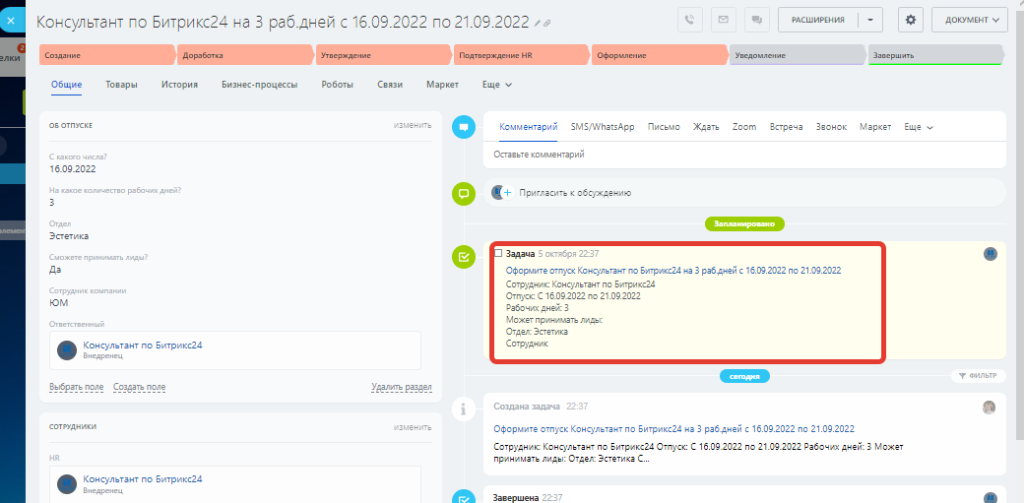Tick the Задача completion checkbox

(498, 253)
